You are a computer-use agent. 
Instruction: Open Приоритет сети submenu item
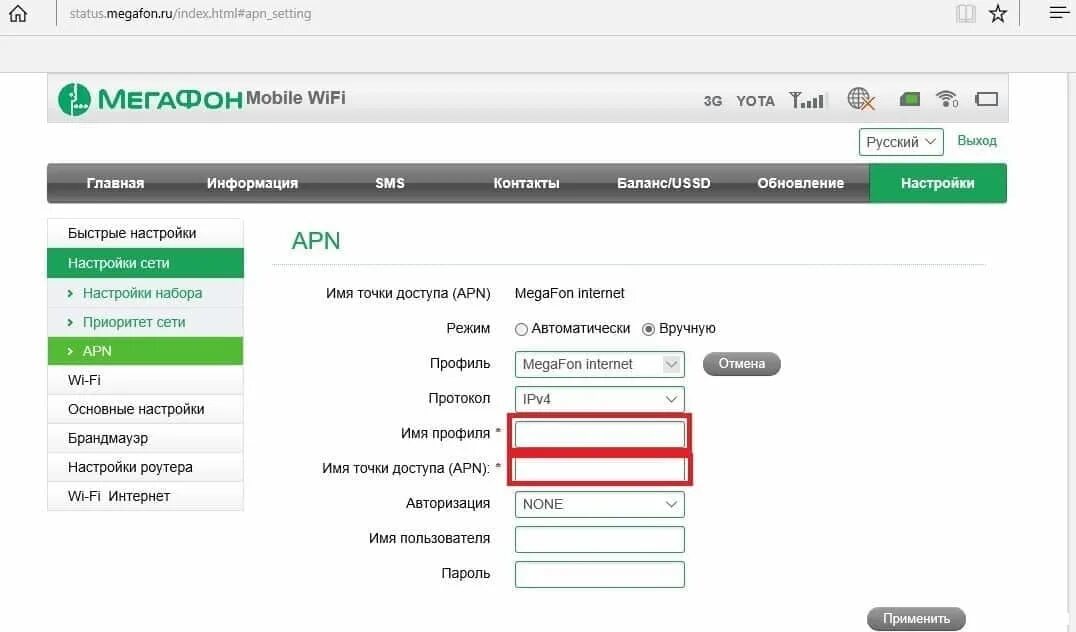click(145, 322)
